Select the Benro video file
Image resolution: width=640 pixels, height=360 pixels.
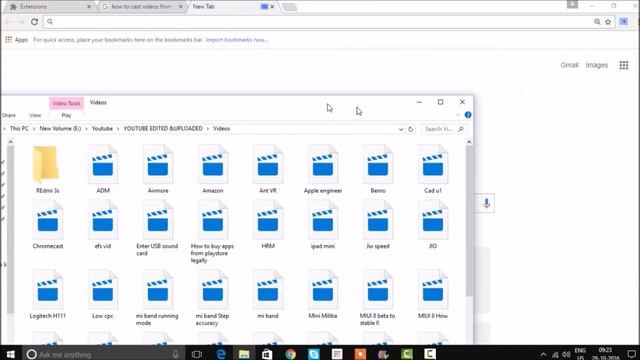coord(378,169)
